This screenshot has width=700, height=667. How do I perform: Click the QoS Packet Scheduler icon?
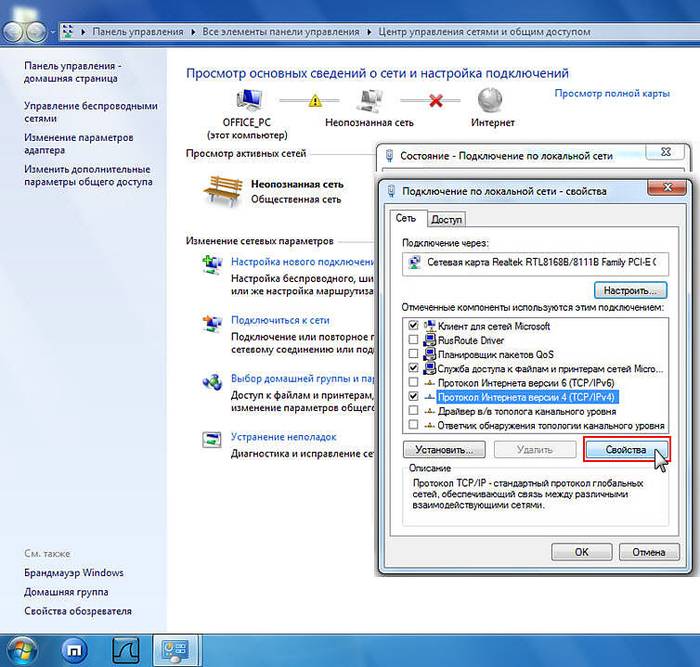pos(429,354)
